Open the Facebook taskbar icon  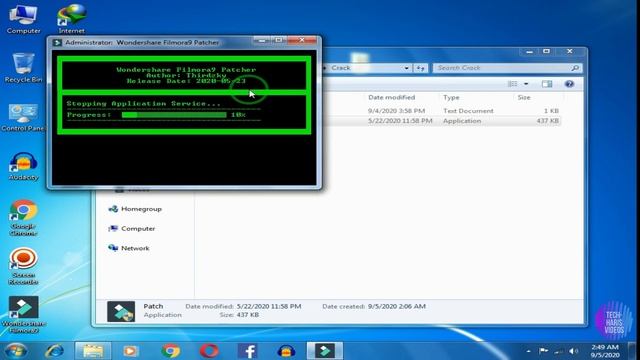[x=247, y=351]
